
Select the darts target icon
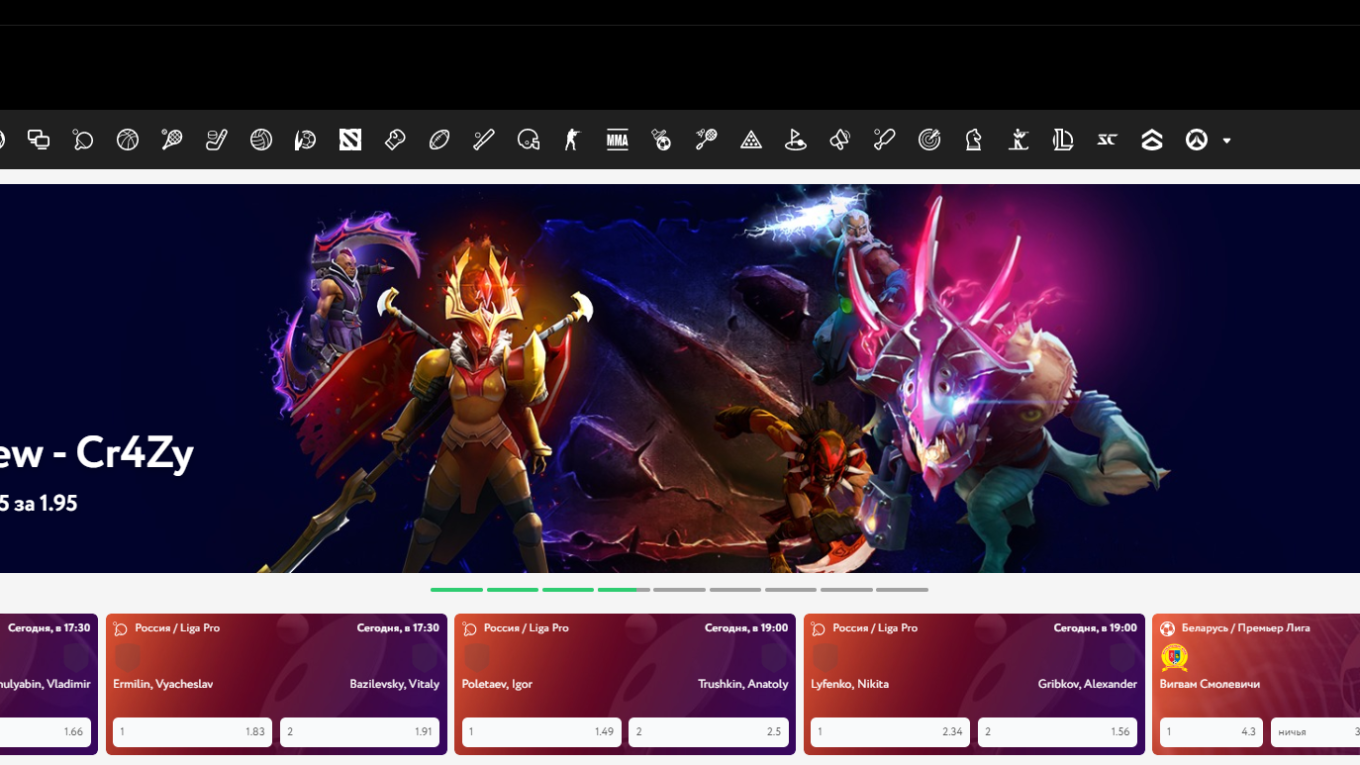pyautogui.click(x=929, y=140)
